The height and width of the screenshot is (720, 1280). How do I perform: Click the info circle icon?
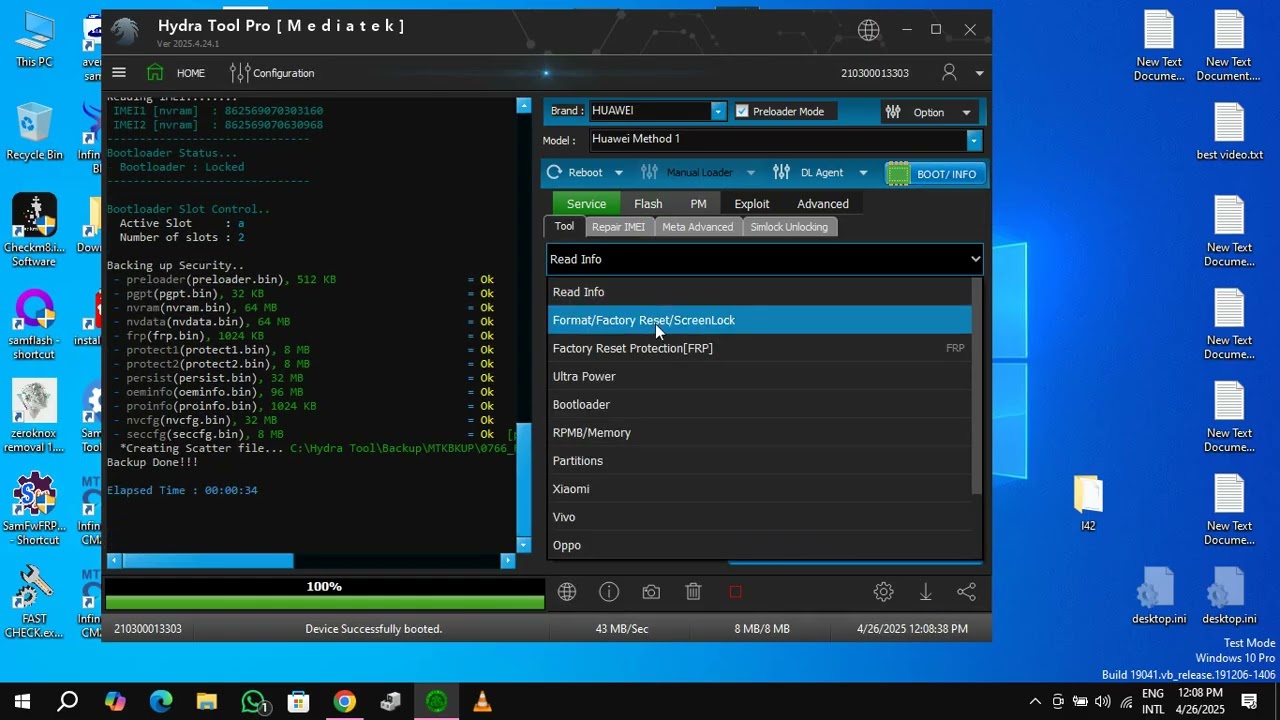click(x=609, y=592)
